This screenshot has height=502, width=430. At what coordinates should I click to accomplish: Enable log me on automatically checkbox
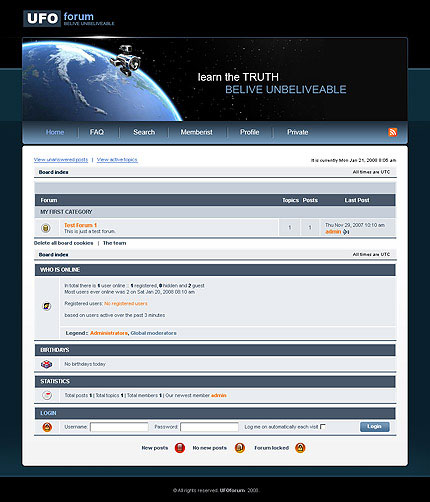323,426
